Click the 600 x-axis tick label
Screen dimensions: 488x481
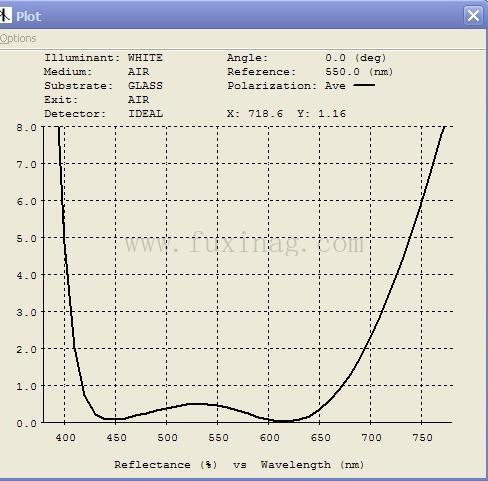[269, 437]
